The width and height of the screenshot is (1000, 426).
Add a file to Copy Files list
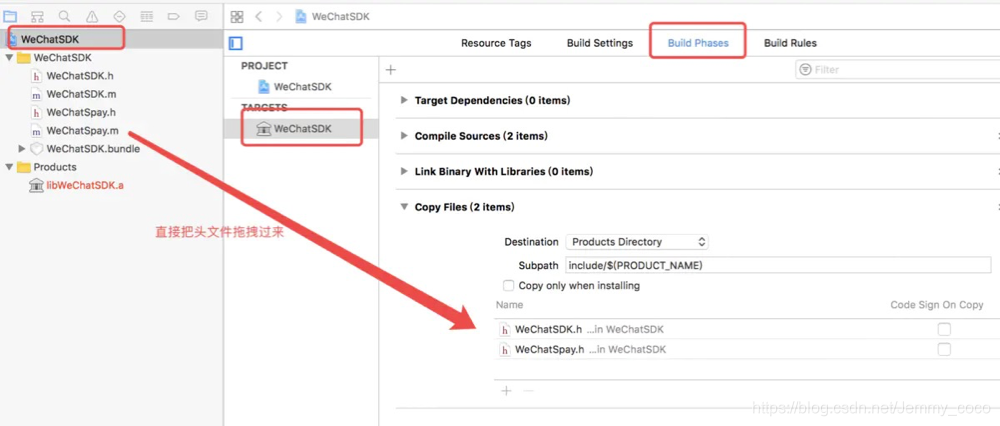point(506,390)
